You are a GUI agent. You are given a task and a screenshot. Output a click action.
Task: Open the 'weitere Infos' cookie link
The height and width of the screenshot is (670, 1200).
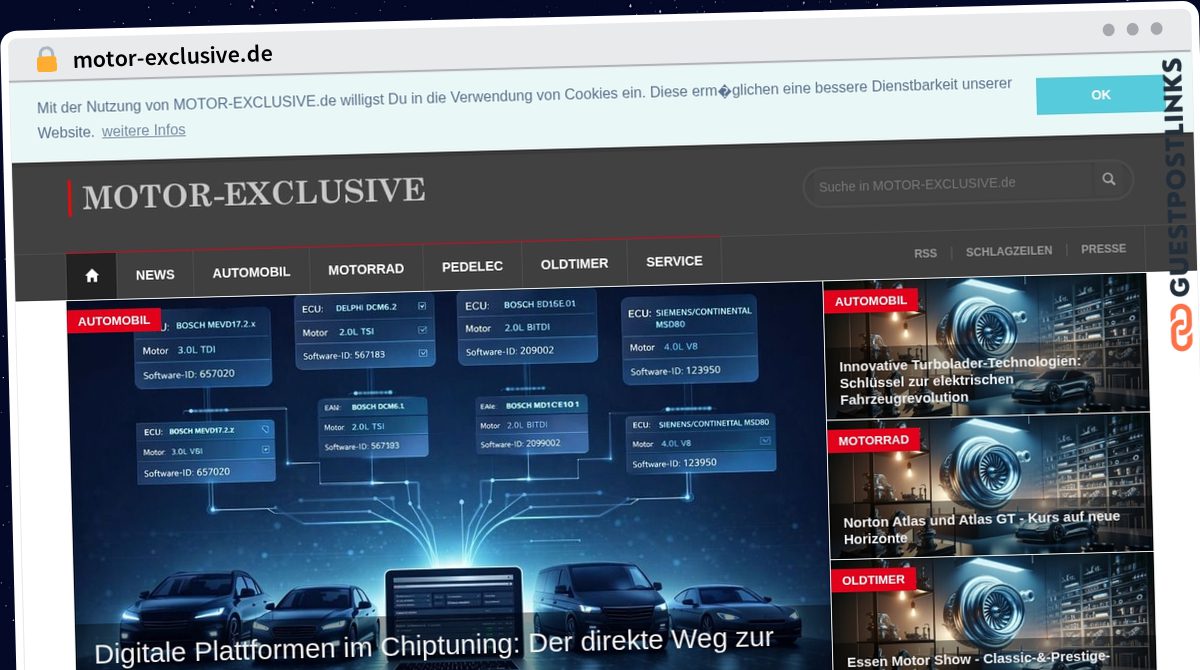tap(143, 131)
